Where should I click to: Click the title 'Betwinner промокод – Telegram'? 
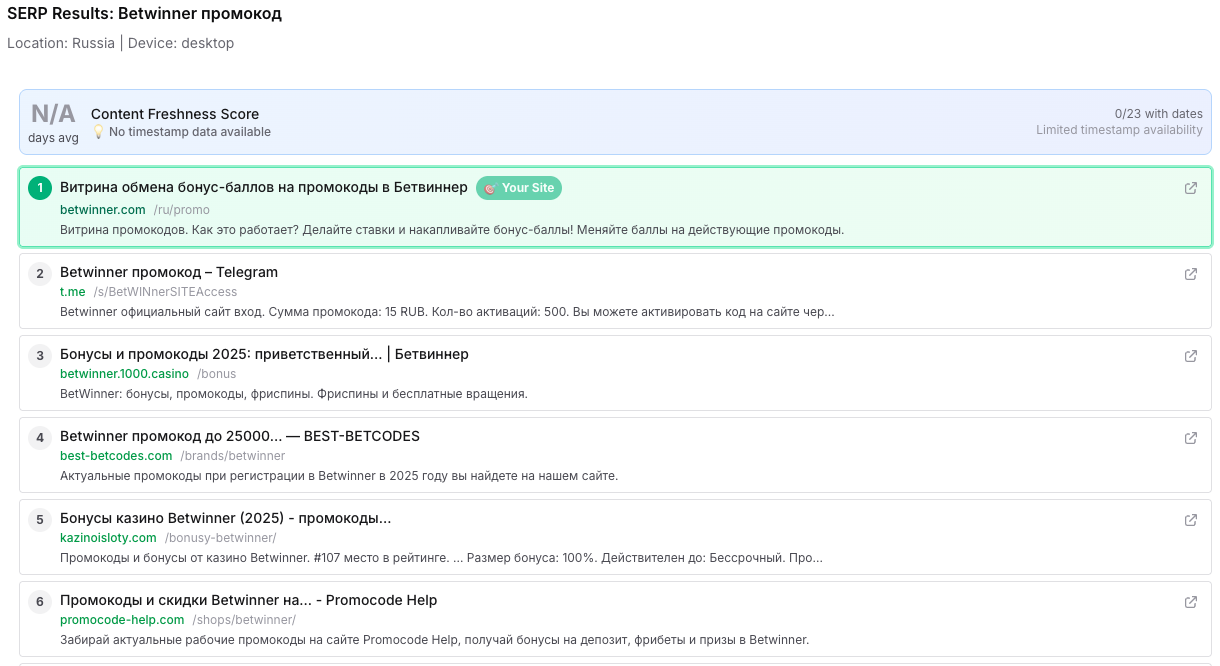click(x=170, y=272)
